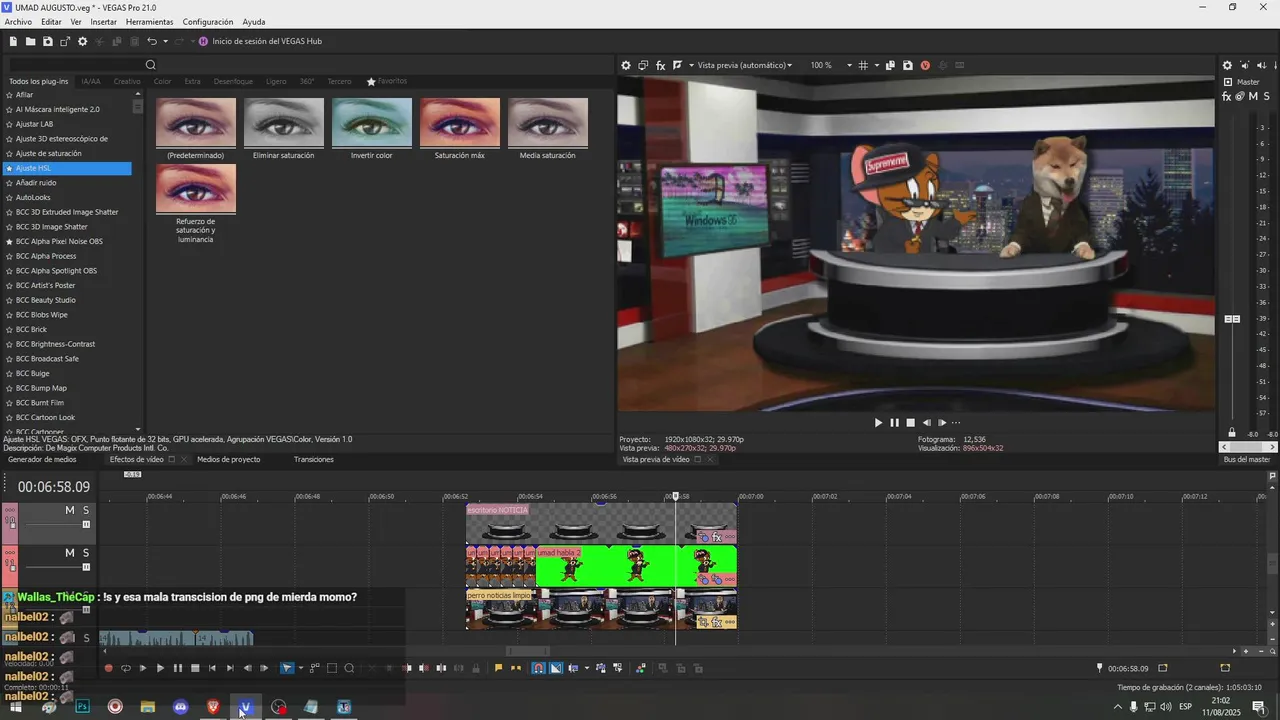1280x720 pixels.
Task: Toggle split screen view in preview
Action: pos(678,65)
